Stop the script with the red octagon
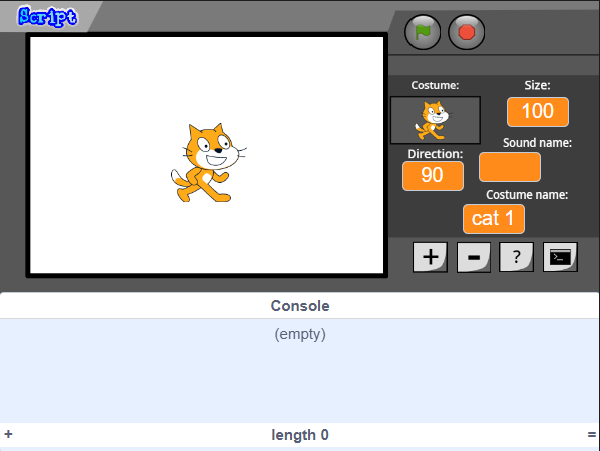The width and height of the screenshot is (600, 451). 466,32
